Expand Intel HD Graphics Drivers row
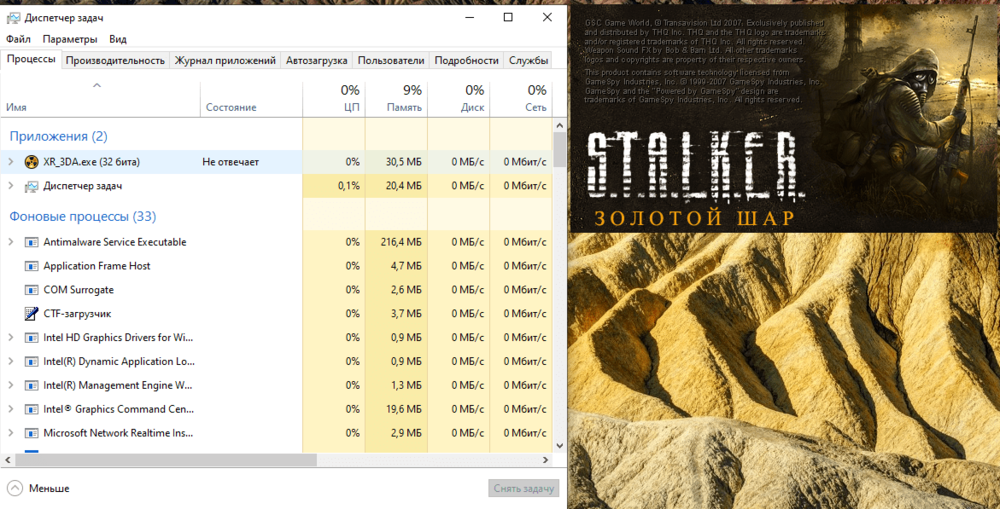This screenshot has width=1000, height=509. click(x=11, y=338)
